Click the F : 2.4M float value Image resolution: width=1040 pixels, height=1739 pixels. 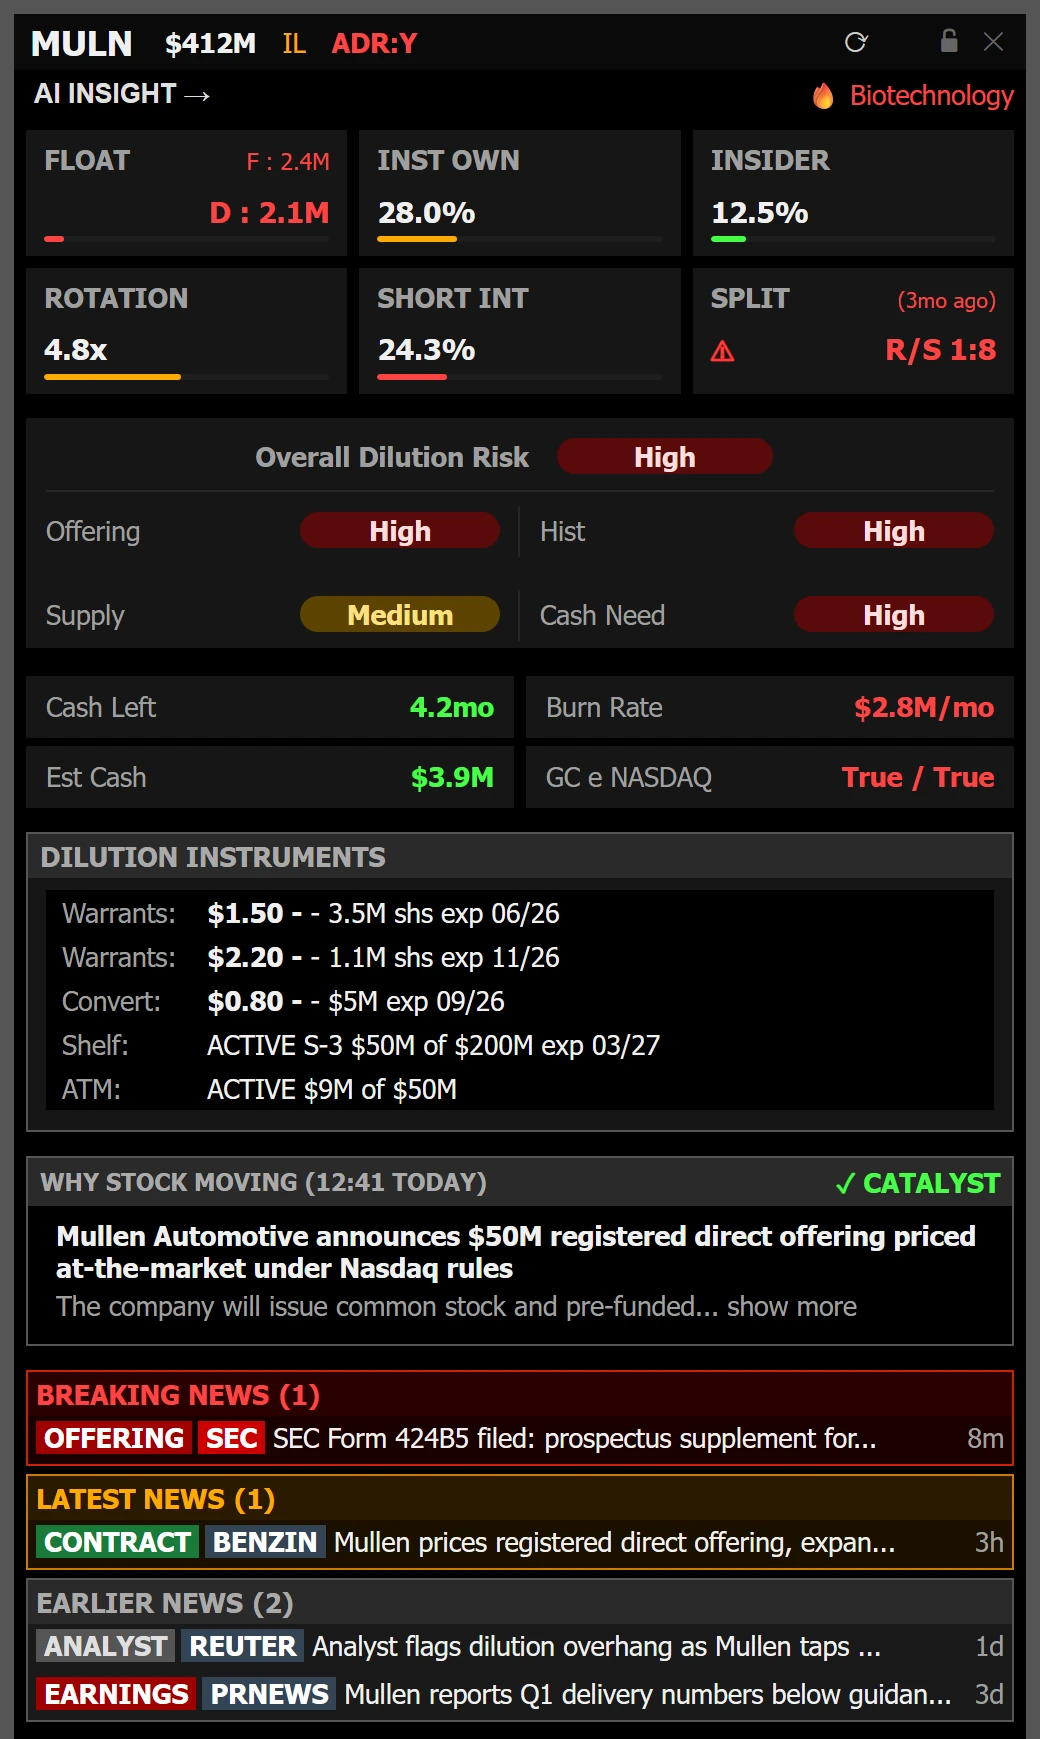(288, 162)
